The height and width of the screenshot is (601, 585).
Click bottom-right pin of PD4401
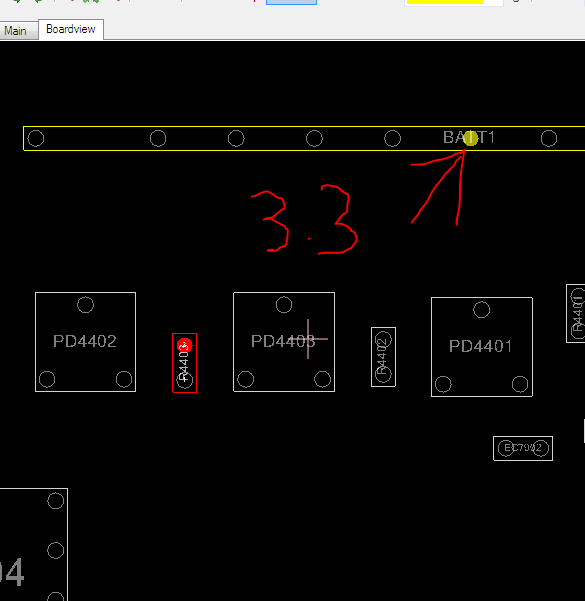[520, 384]
